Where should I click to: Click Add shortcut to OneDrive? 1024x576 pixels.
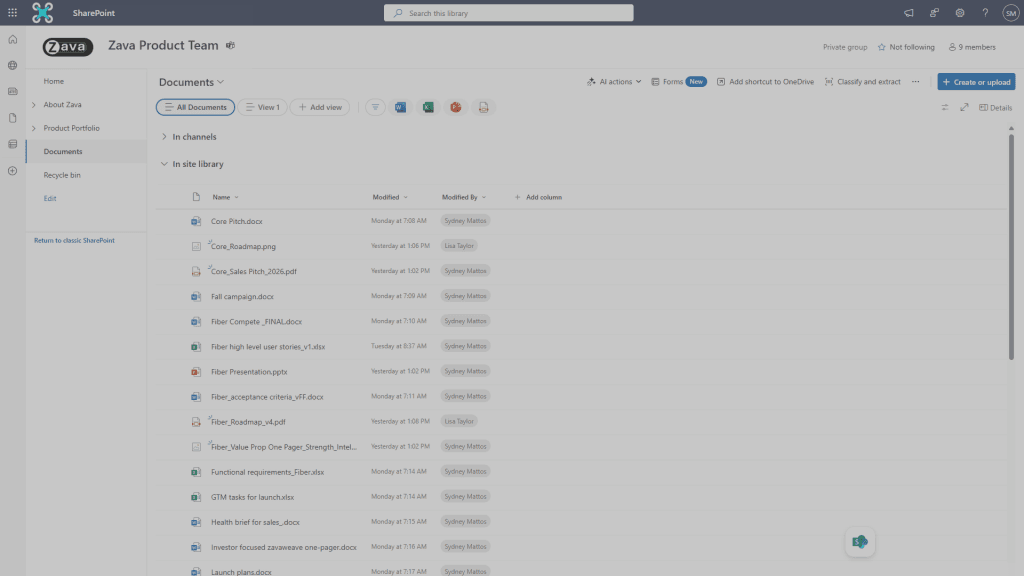[x=765, y=82]
